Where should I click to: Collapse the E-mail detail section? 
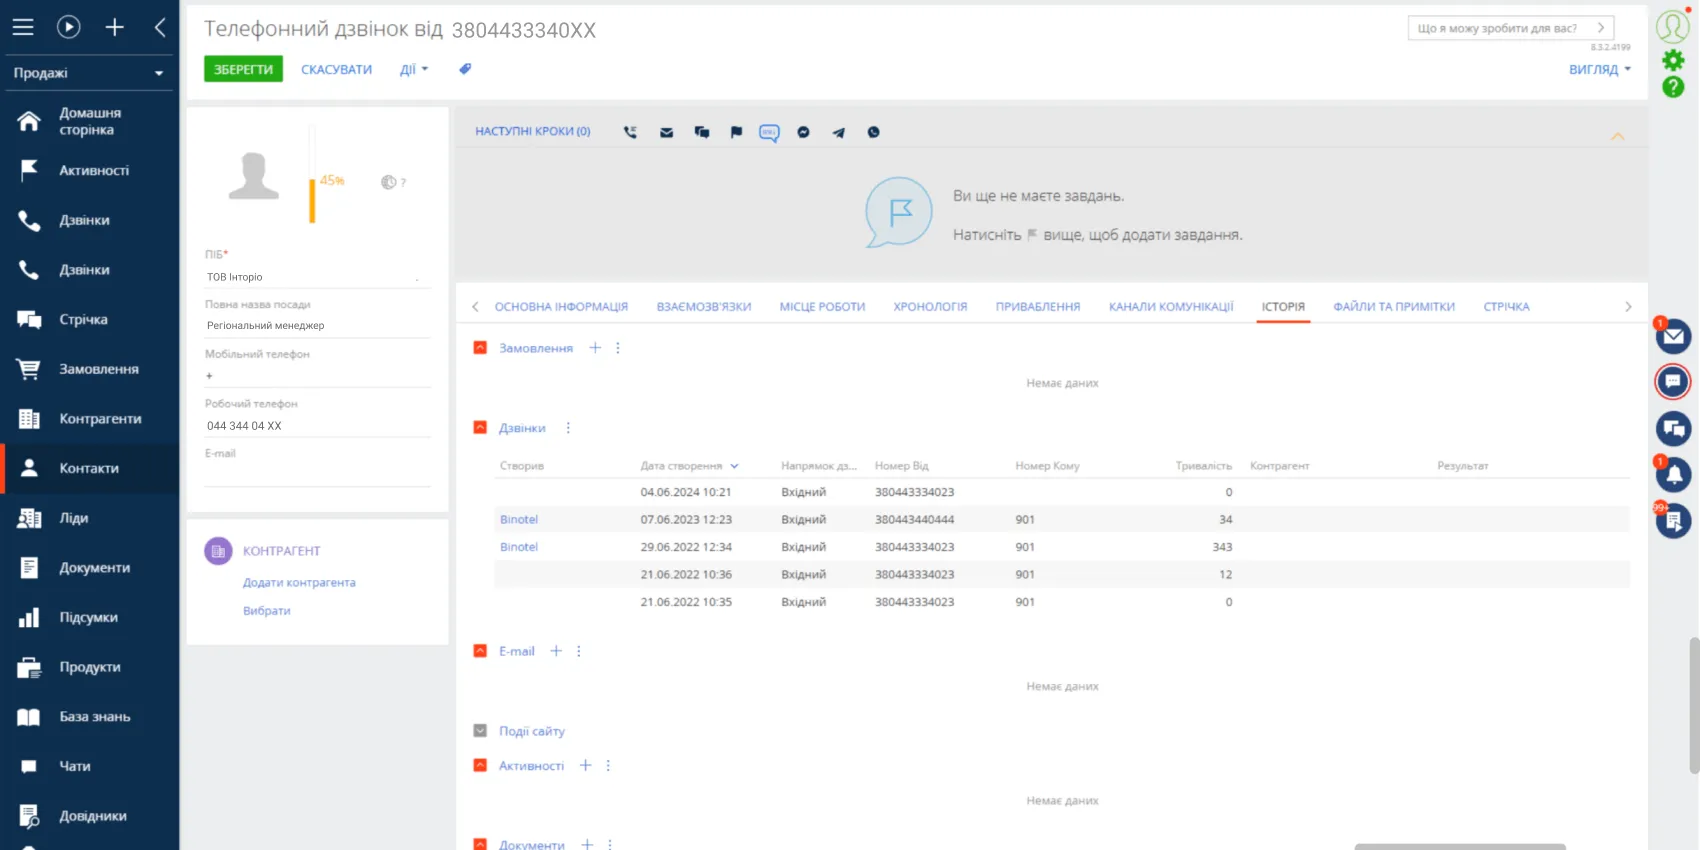coord(480,651)
